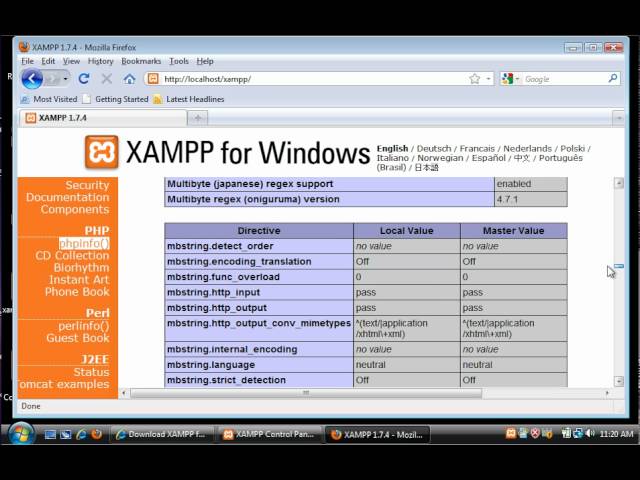This screenshot has width=640, height=480.
Task: Click horizontal scroll left arrow
Action: 124,393
